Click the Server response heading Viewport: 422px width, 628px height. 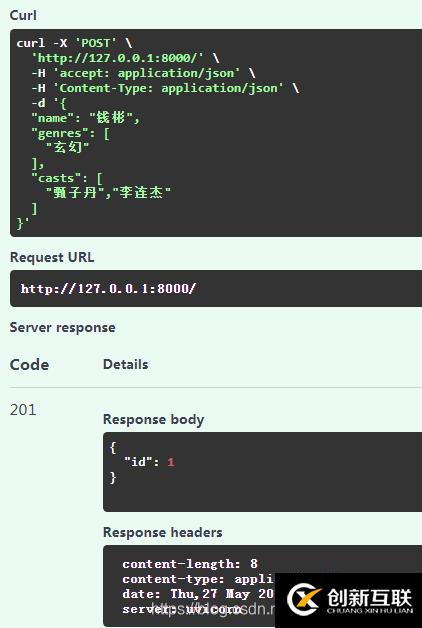tap(62, 327)
